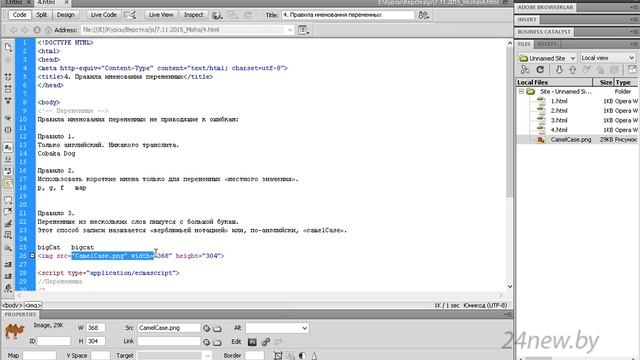This screenshot has width=640, height=360.
Task: Click the file management icon right of Title field
Action: [423, 15]
